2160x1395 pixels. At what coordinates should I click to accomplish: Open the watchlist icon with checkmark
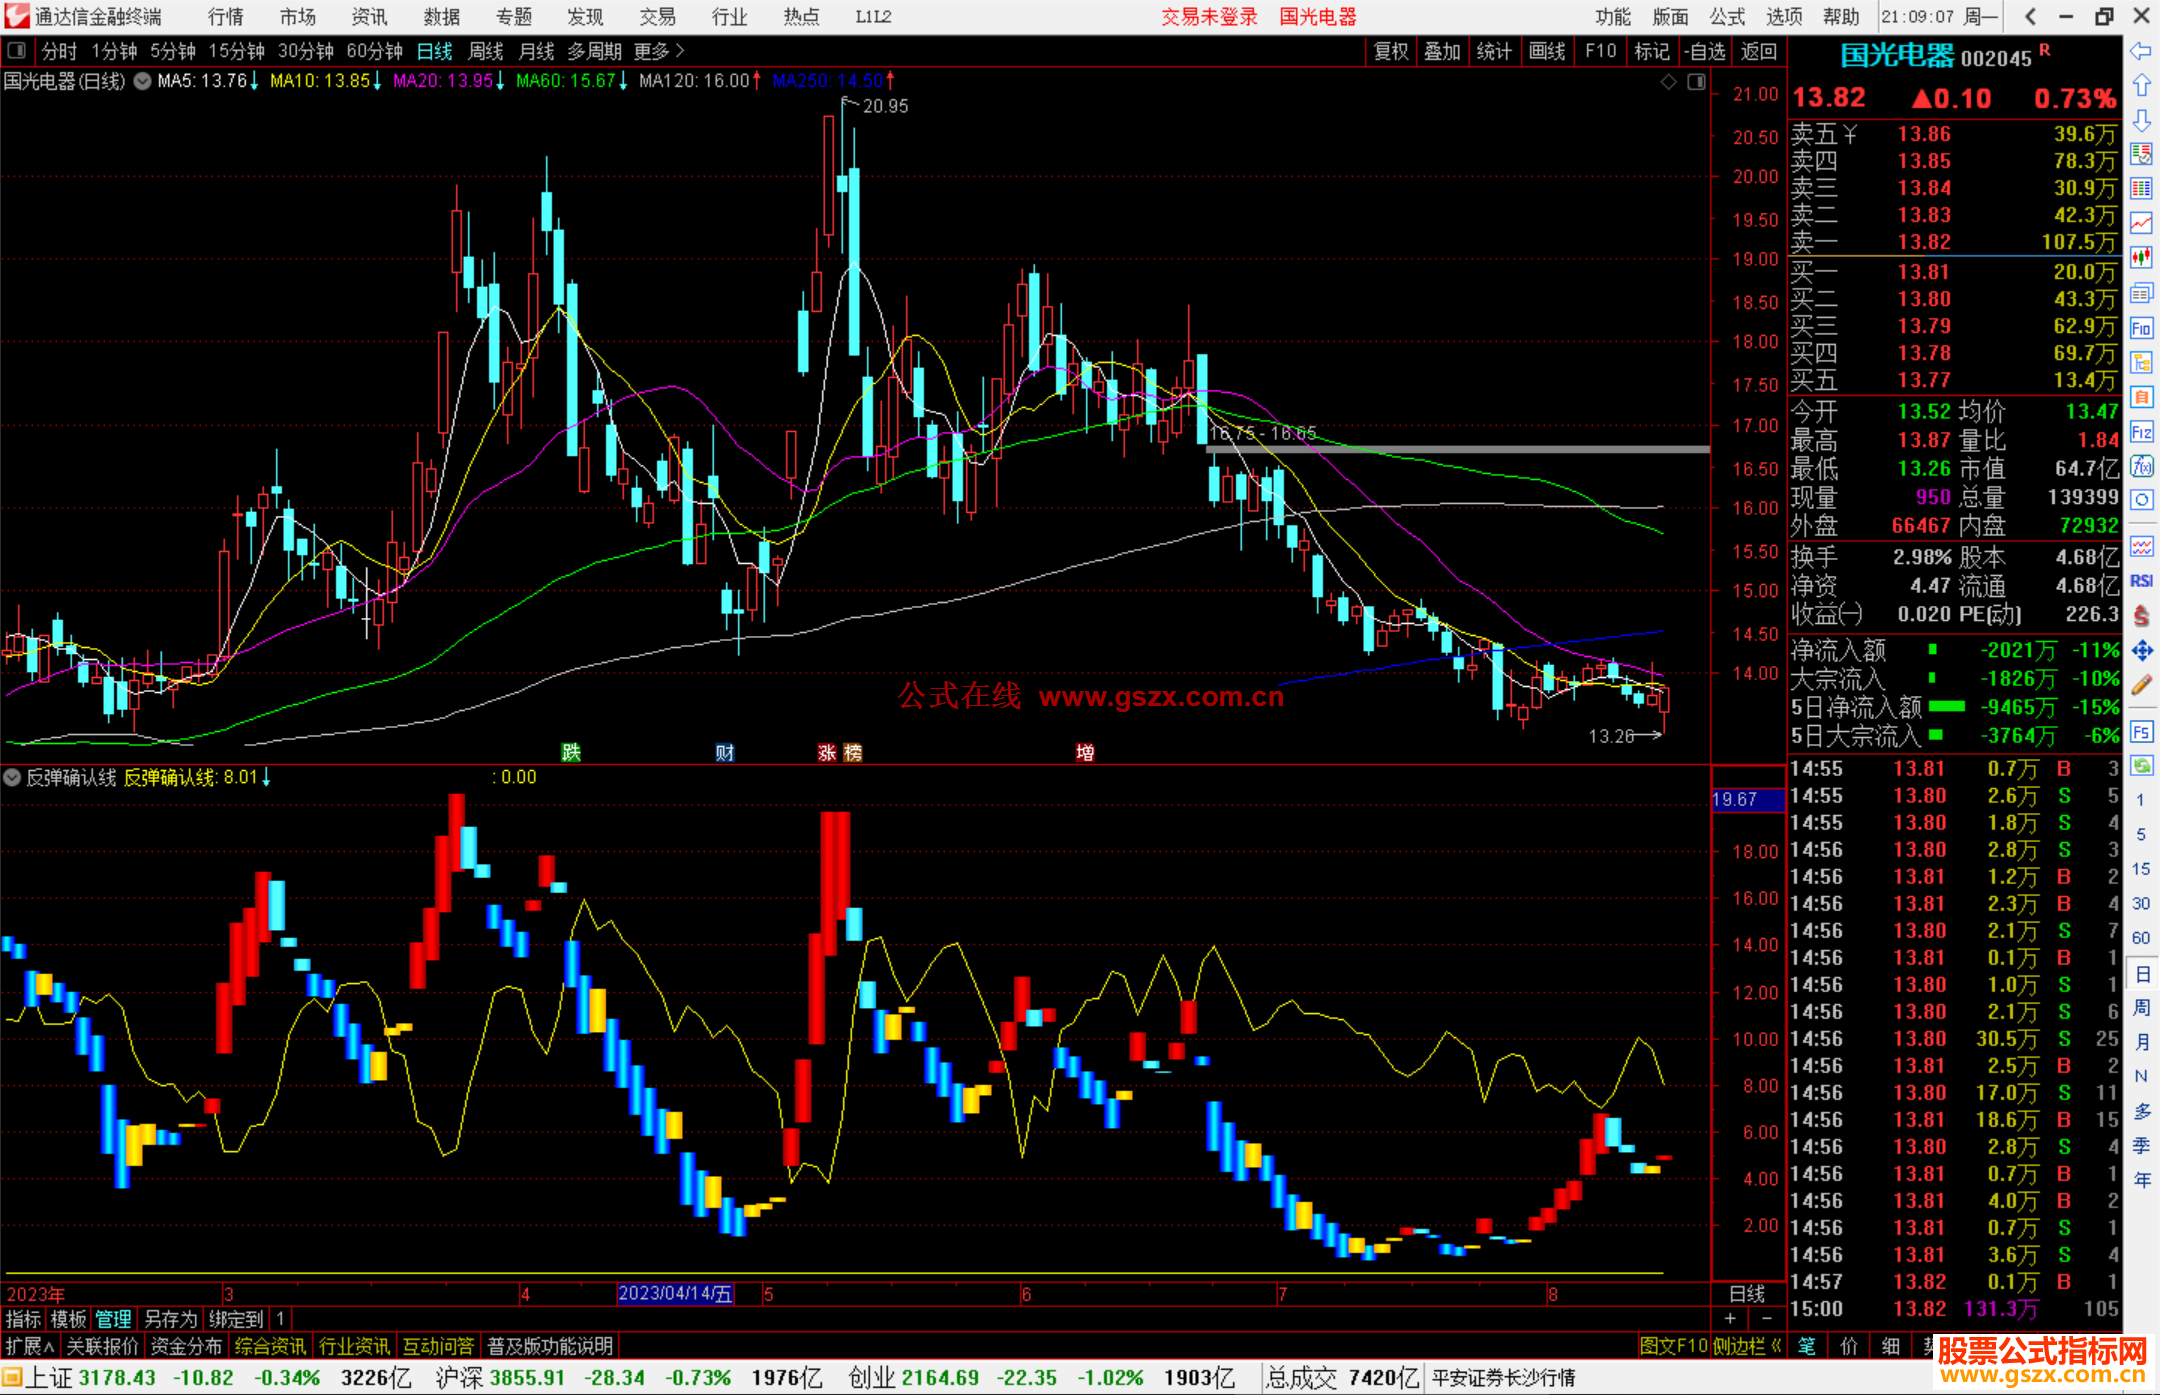[2141, 154]
